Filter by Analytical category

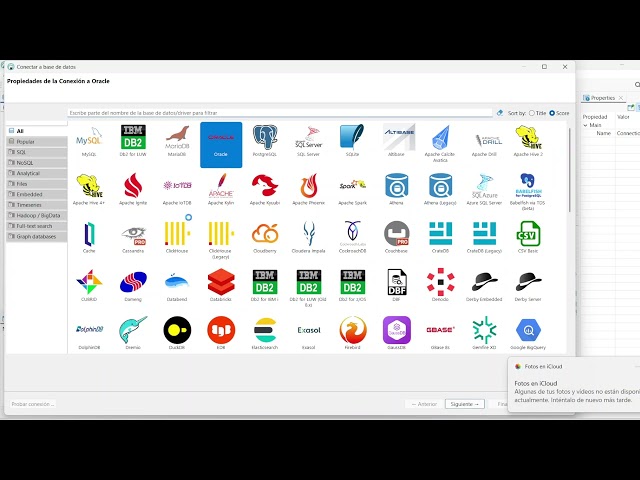coord(37,173)
